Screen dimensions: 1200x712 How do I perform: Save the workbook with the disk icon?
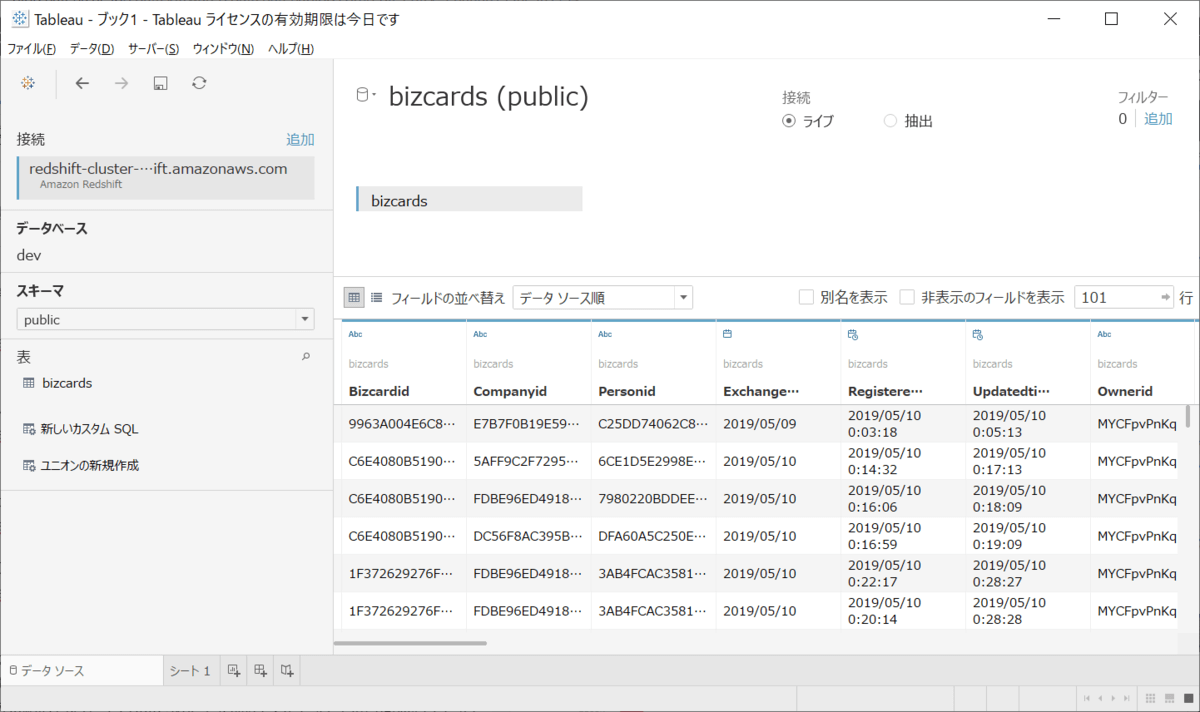pos(160,83)
